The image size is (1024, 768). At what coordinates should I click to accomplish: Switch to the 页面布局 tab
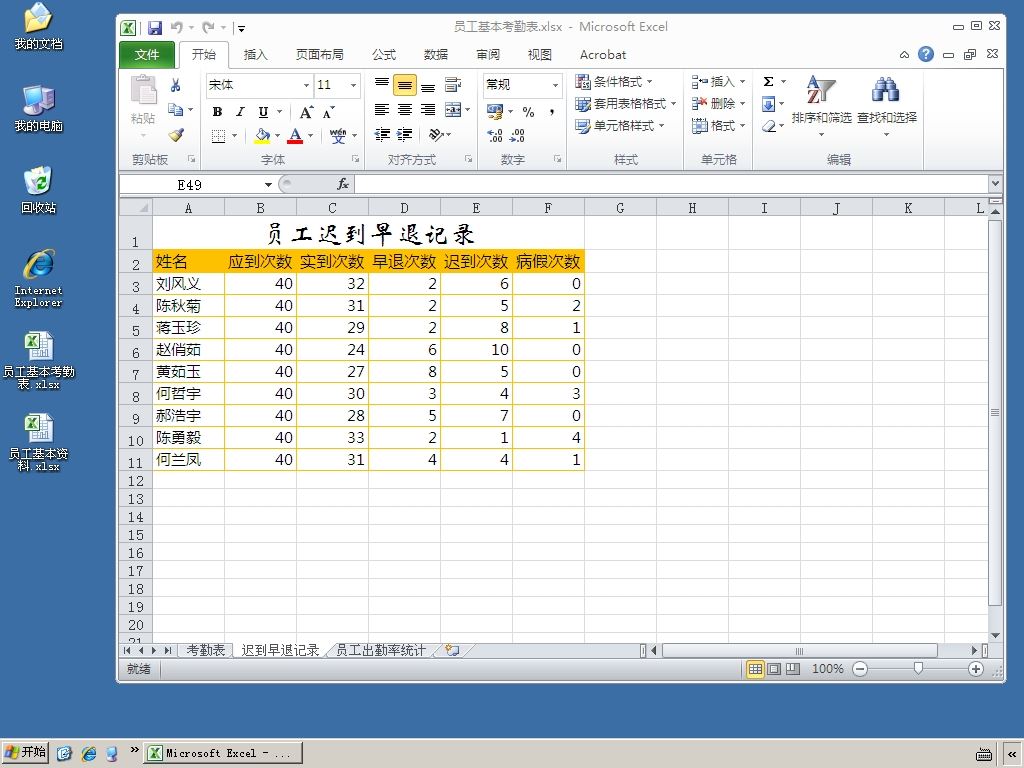click(x=319, y=55)
